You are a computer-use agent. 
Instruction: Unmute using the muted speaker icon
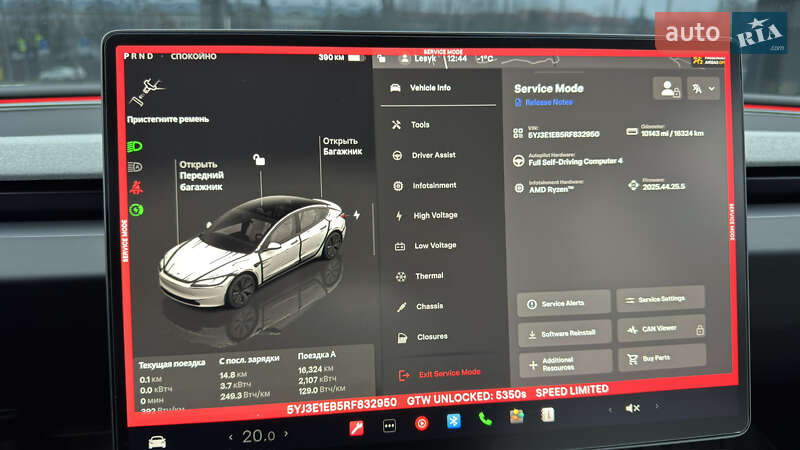633,408
